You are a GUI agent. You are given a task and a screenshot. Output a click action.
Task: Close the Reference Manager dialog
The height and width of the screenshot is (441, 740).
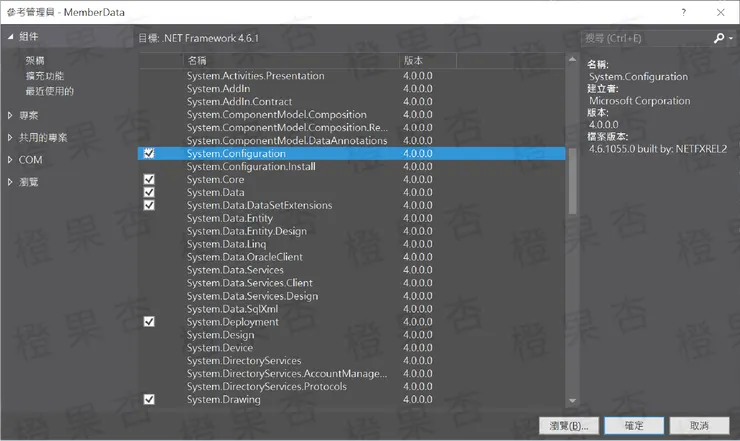click(x=721, y=12)
